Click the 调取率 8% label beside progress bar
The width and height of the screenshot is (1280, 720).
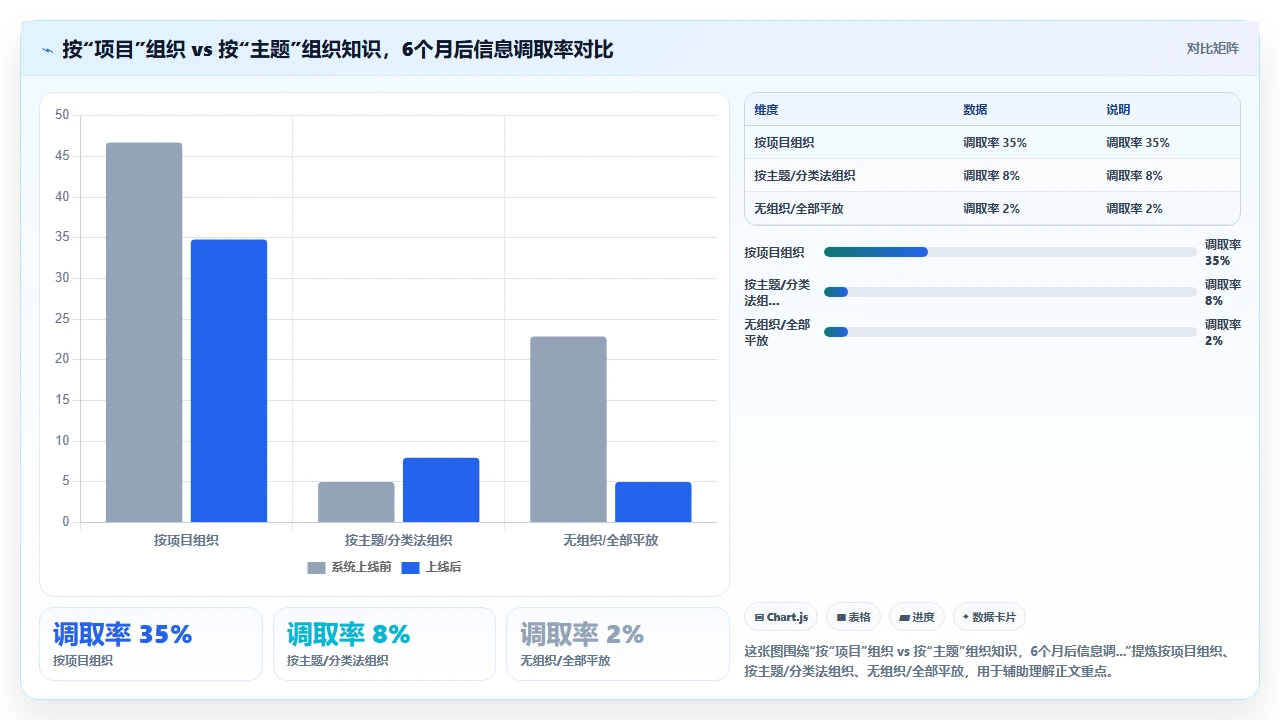[x=1223, y=292]
